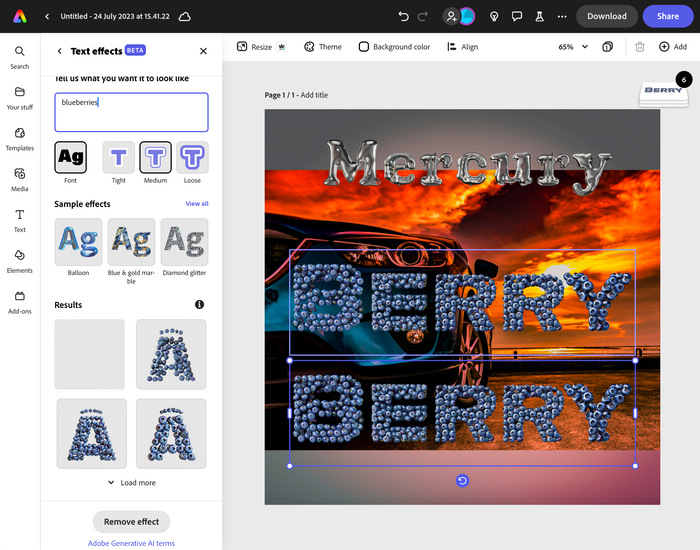Image resolution: width=700 pixels, height=550 pixels.
Task: Click the trash delete icon
Action: (x=640, y=47)
